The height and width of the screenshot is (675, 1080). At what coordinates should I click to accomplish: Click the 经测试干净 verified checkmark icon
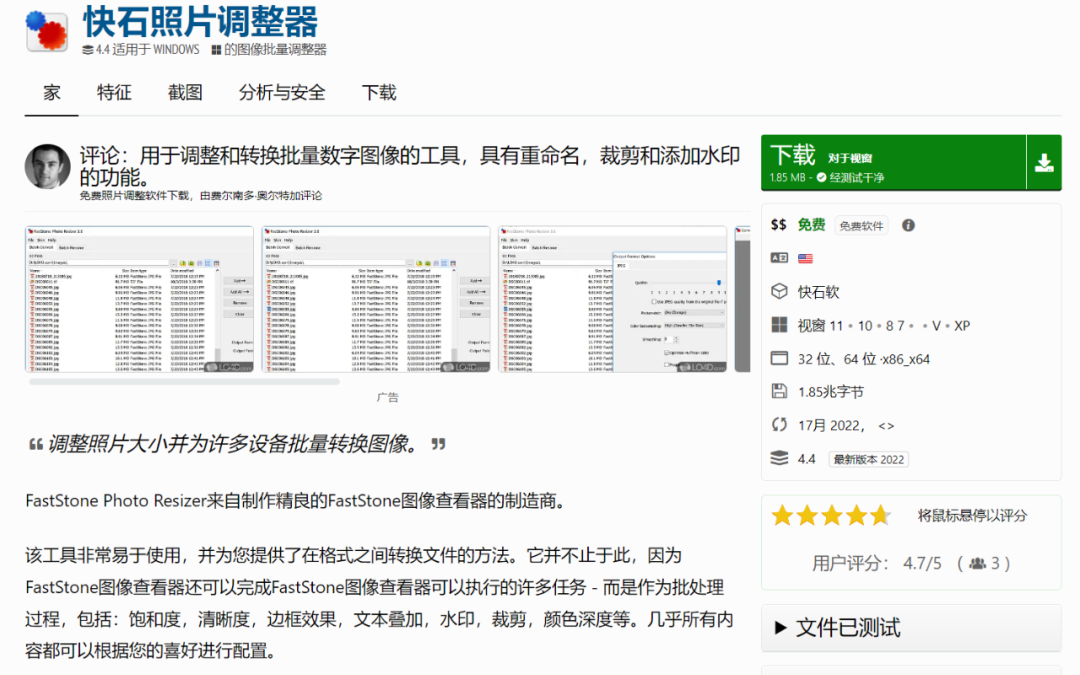point(821,178)
